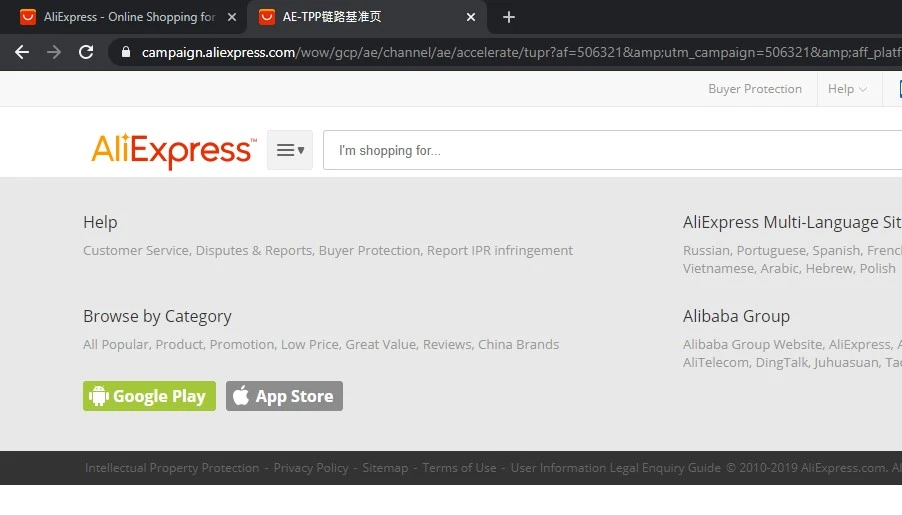Open AliExpress link under Alibaba Group

point(860,344)
